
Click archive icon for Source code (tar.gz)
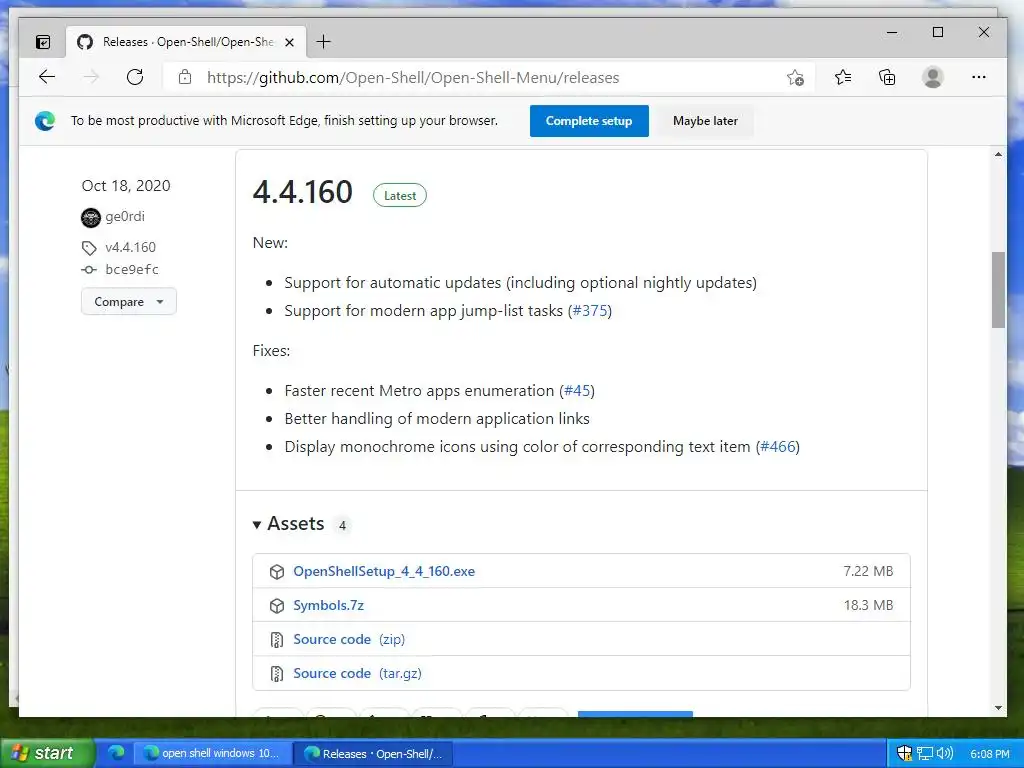coord(277,673)
